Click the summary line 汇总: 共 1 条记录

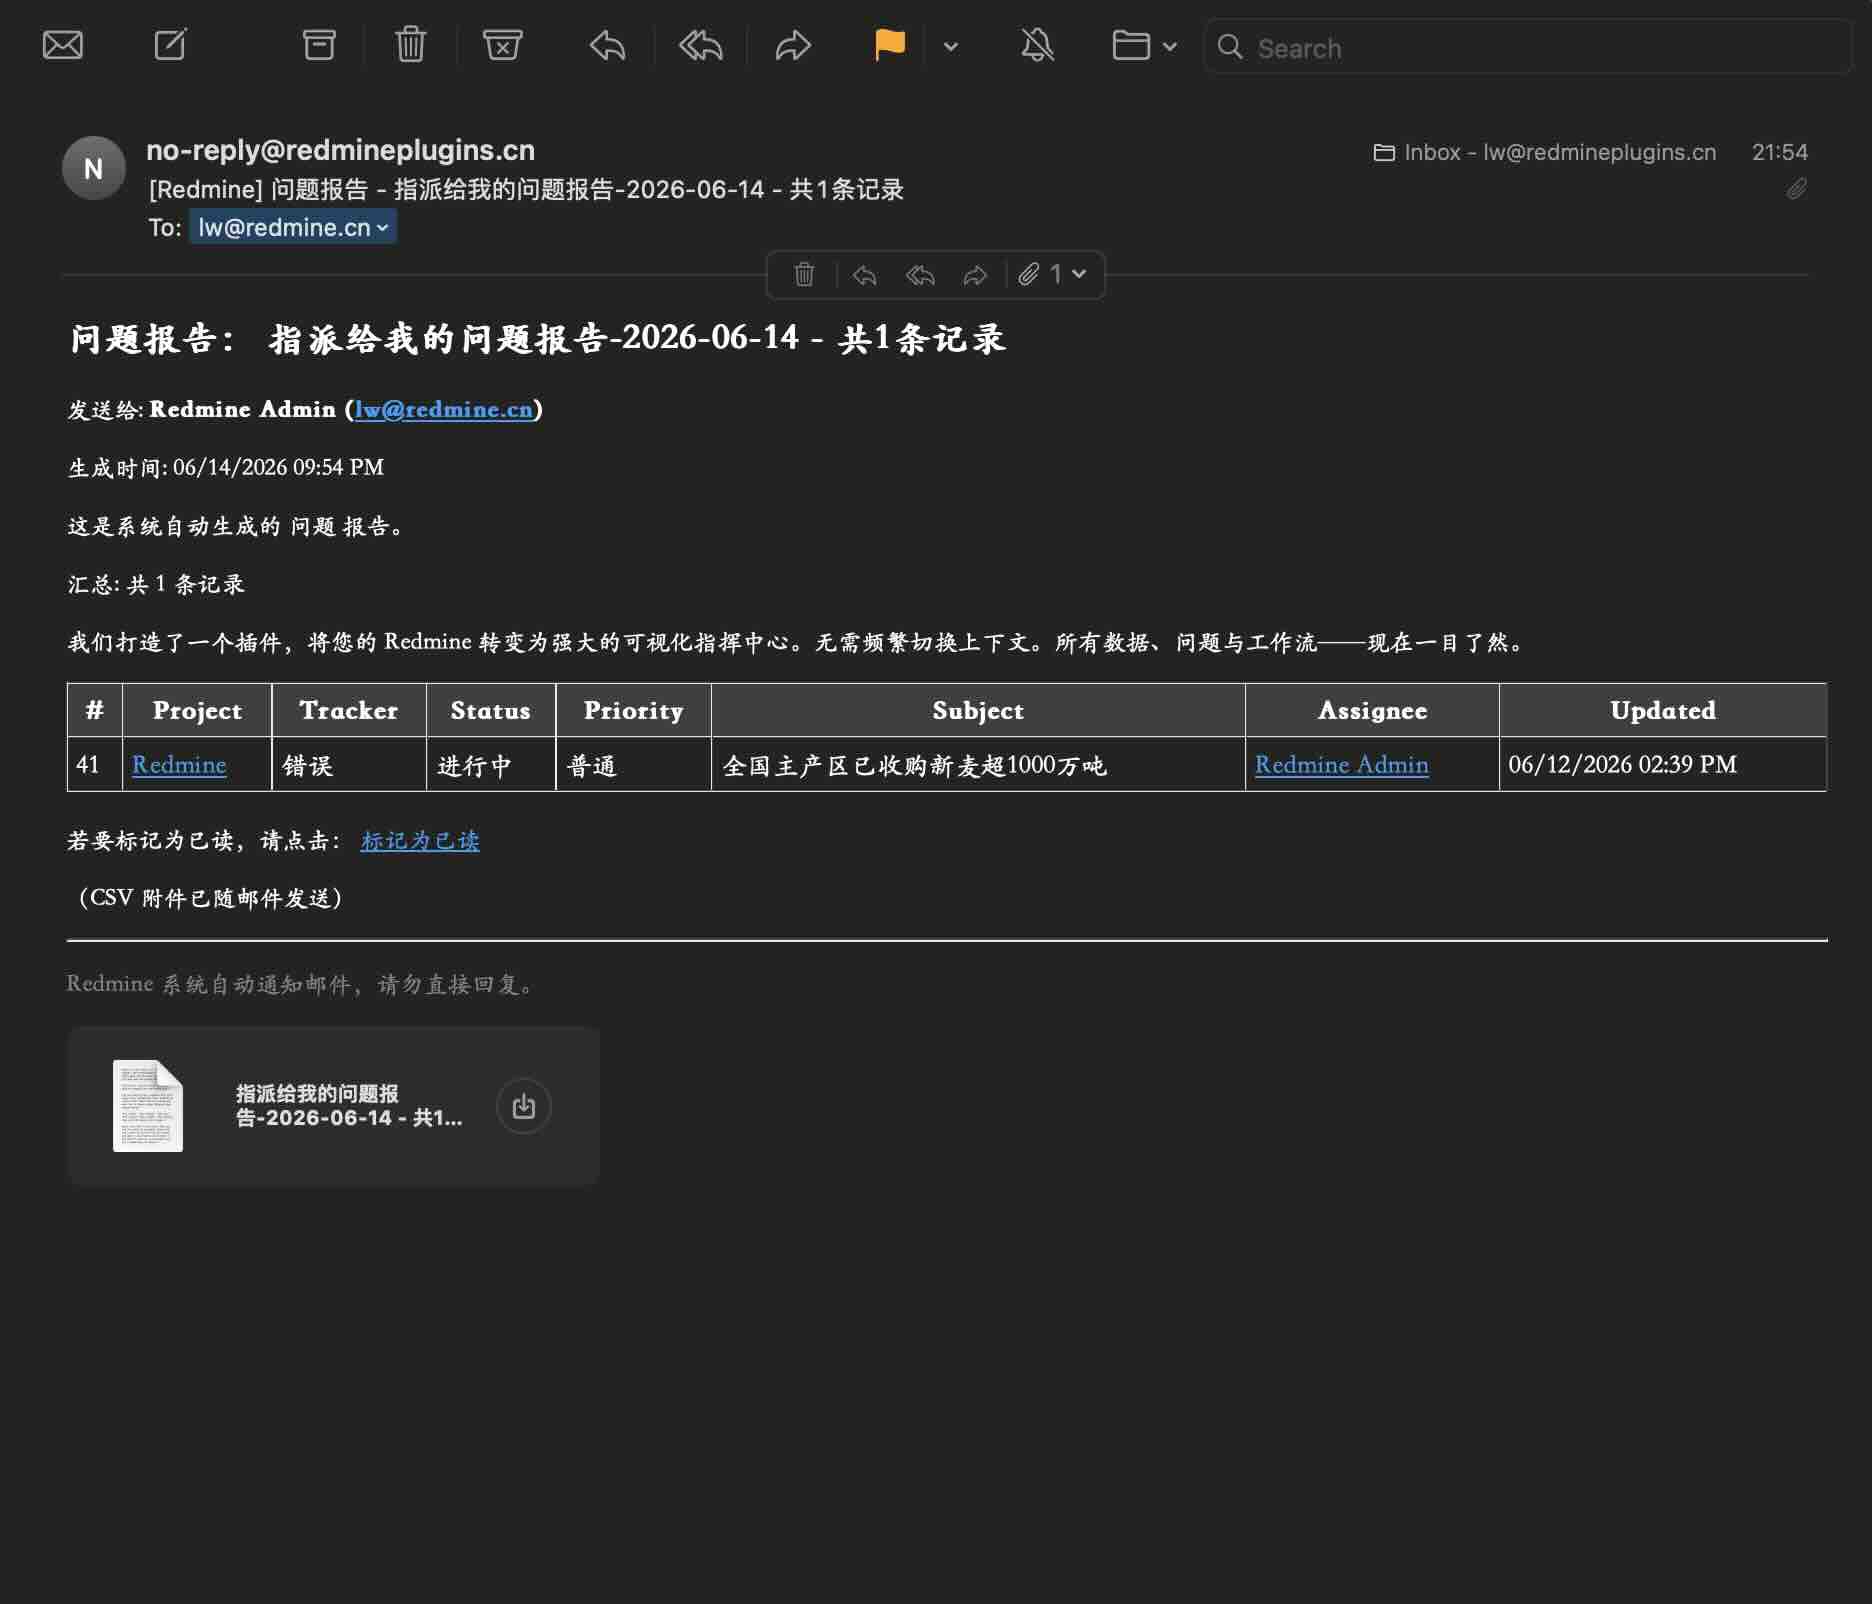coord(156,584)
